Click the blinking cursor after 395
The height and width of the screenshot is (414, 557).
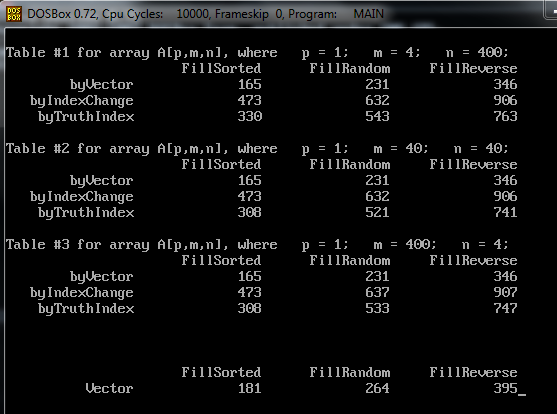[x=522, y=394]
